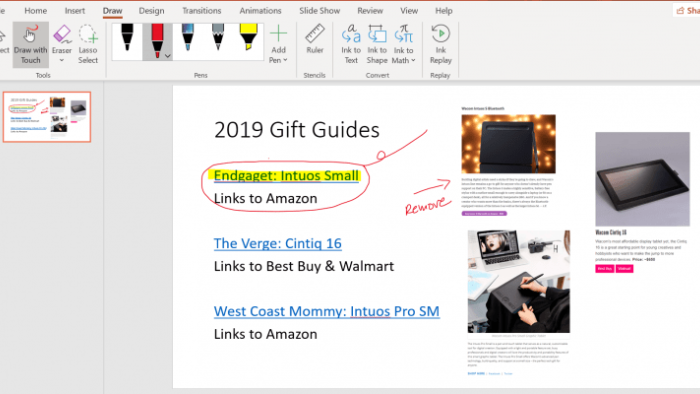Open West Coast Mommy: Intuos Pro SM link

point(326,311)
